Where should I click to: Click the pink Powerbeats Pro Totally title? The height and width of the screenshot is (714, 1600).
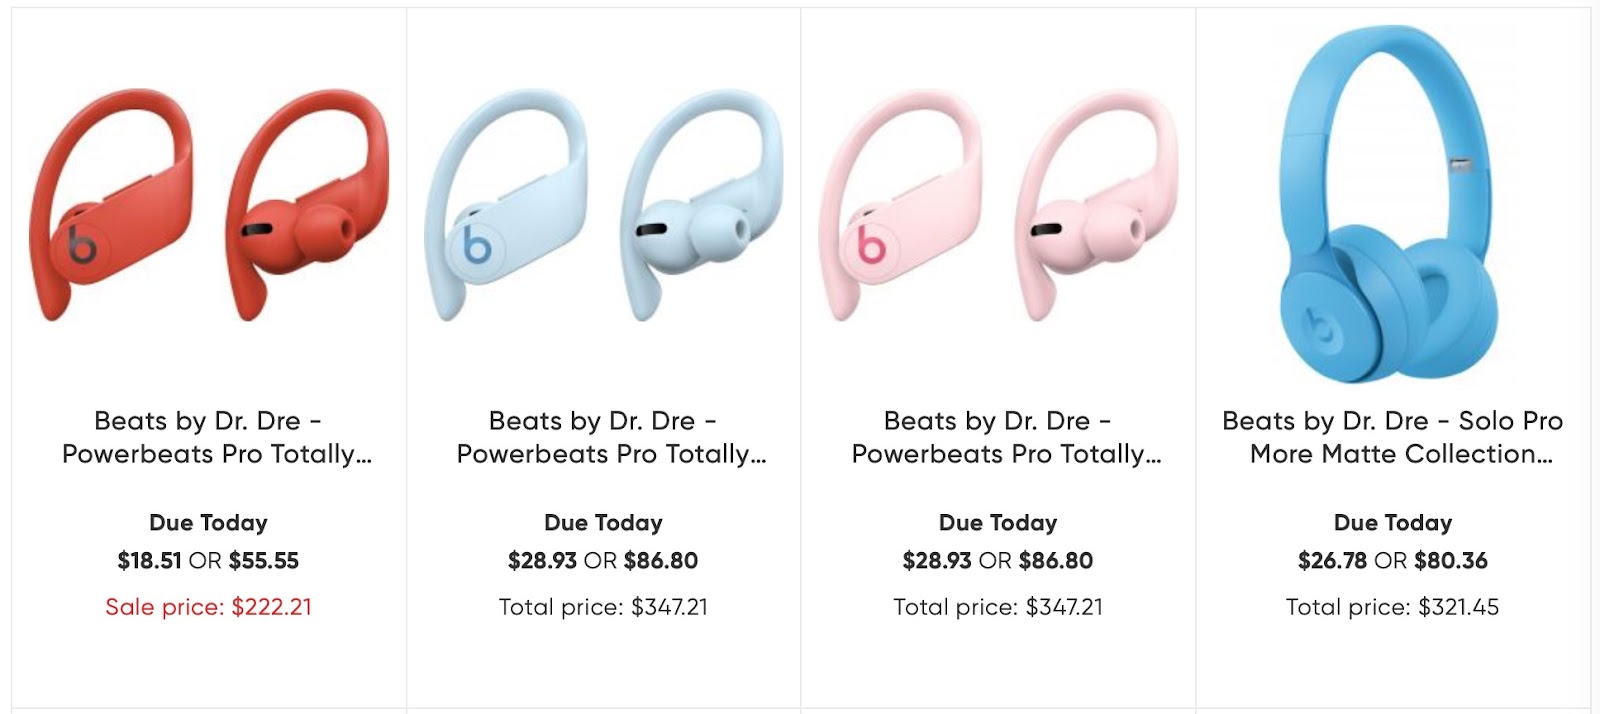[1006, 437]
